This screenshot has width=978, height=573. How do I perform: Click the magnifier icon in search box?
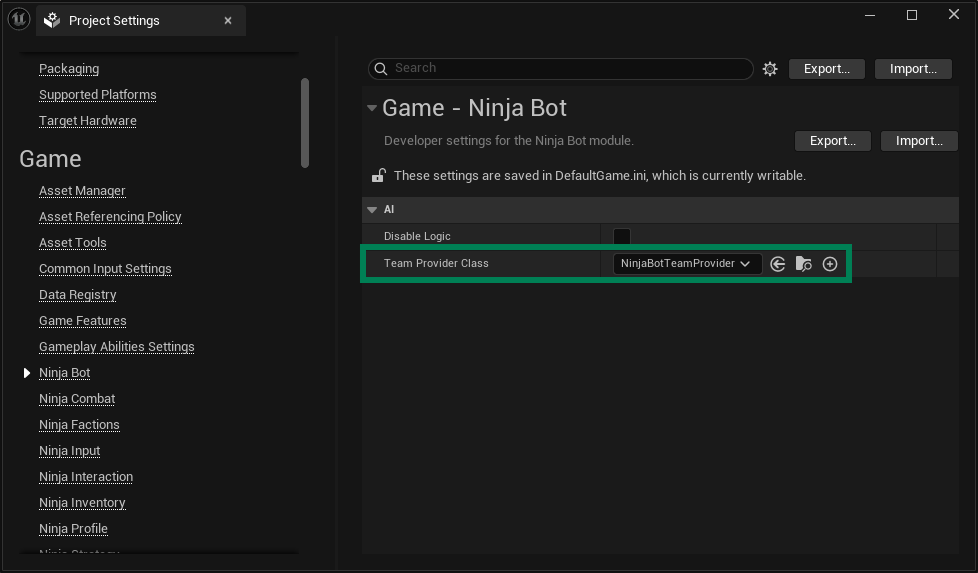click(380, 69)
